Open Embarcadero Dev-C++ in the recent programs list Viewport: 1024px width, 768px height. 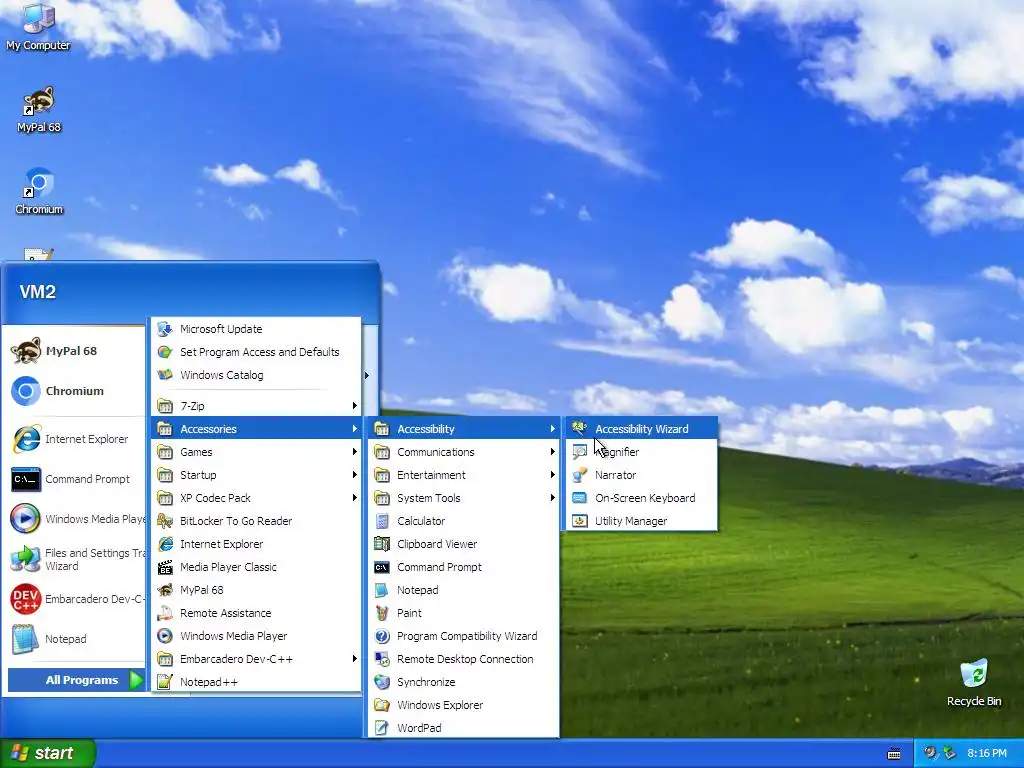coord(74,599)
